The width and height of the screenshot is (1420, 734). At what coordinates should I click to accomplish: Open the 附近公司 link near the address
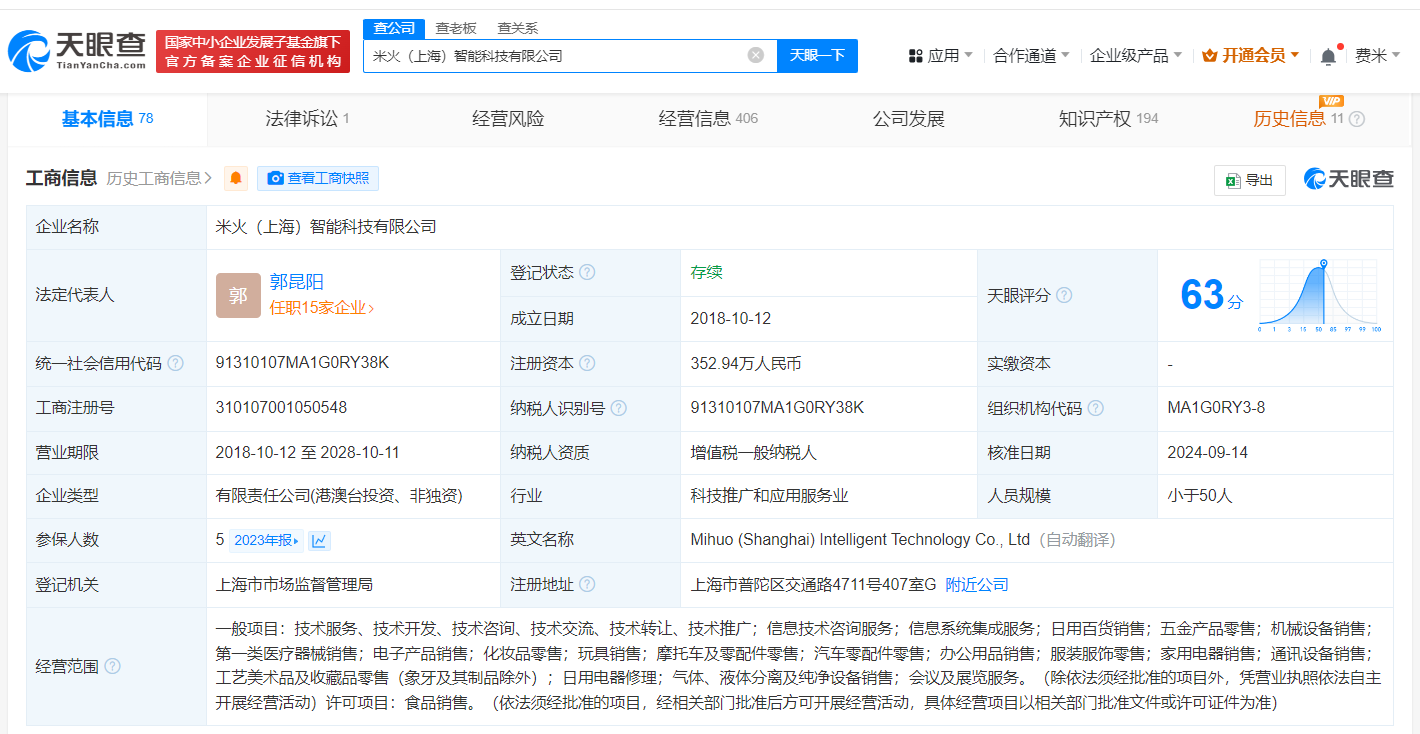(x=976, y=584)
